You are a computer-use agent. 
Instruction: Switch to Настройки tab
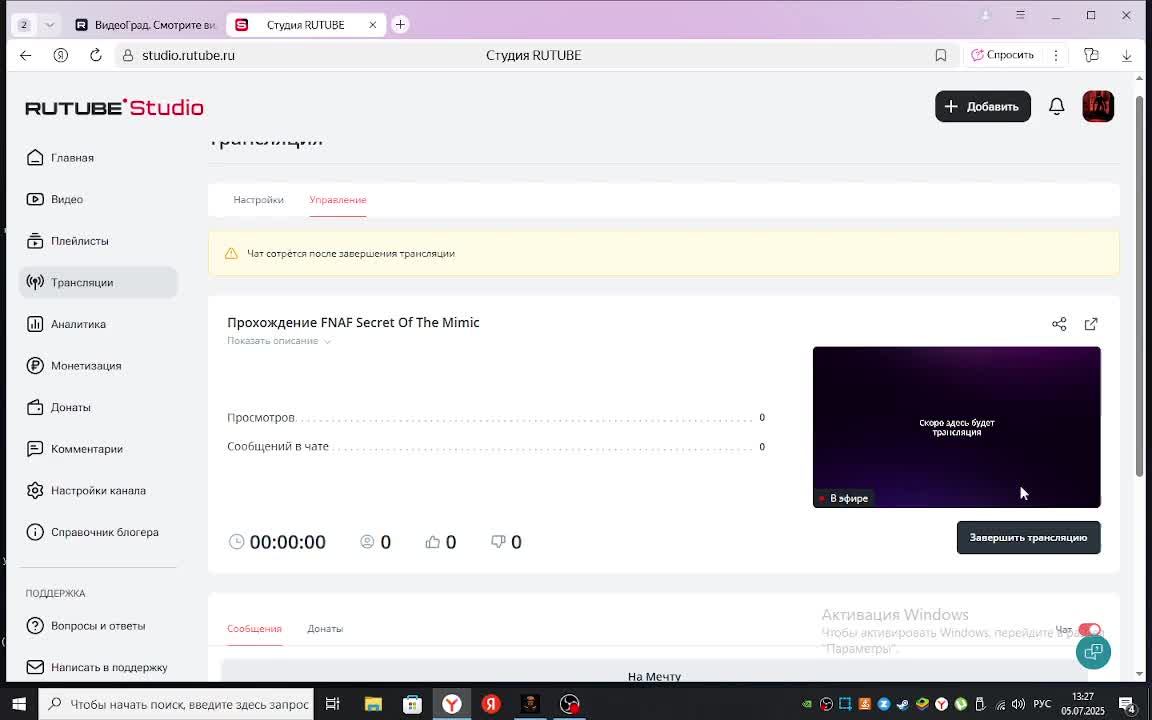(259, 200)
